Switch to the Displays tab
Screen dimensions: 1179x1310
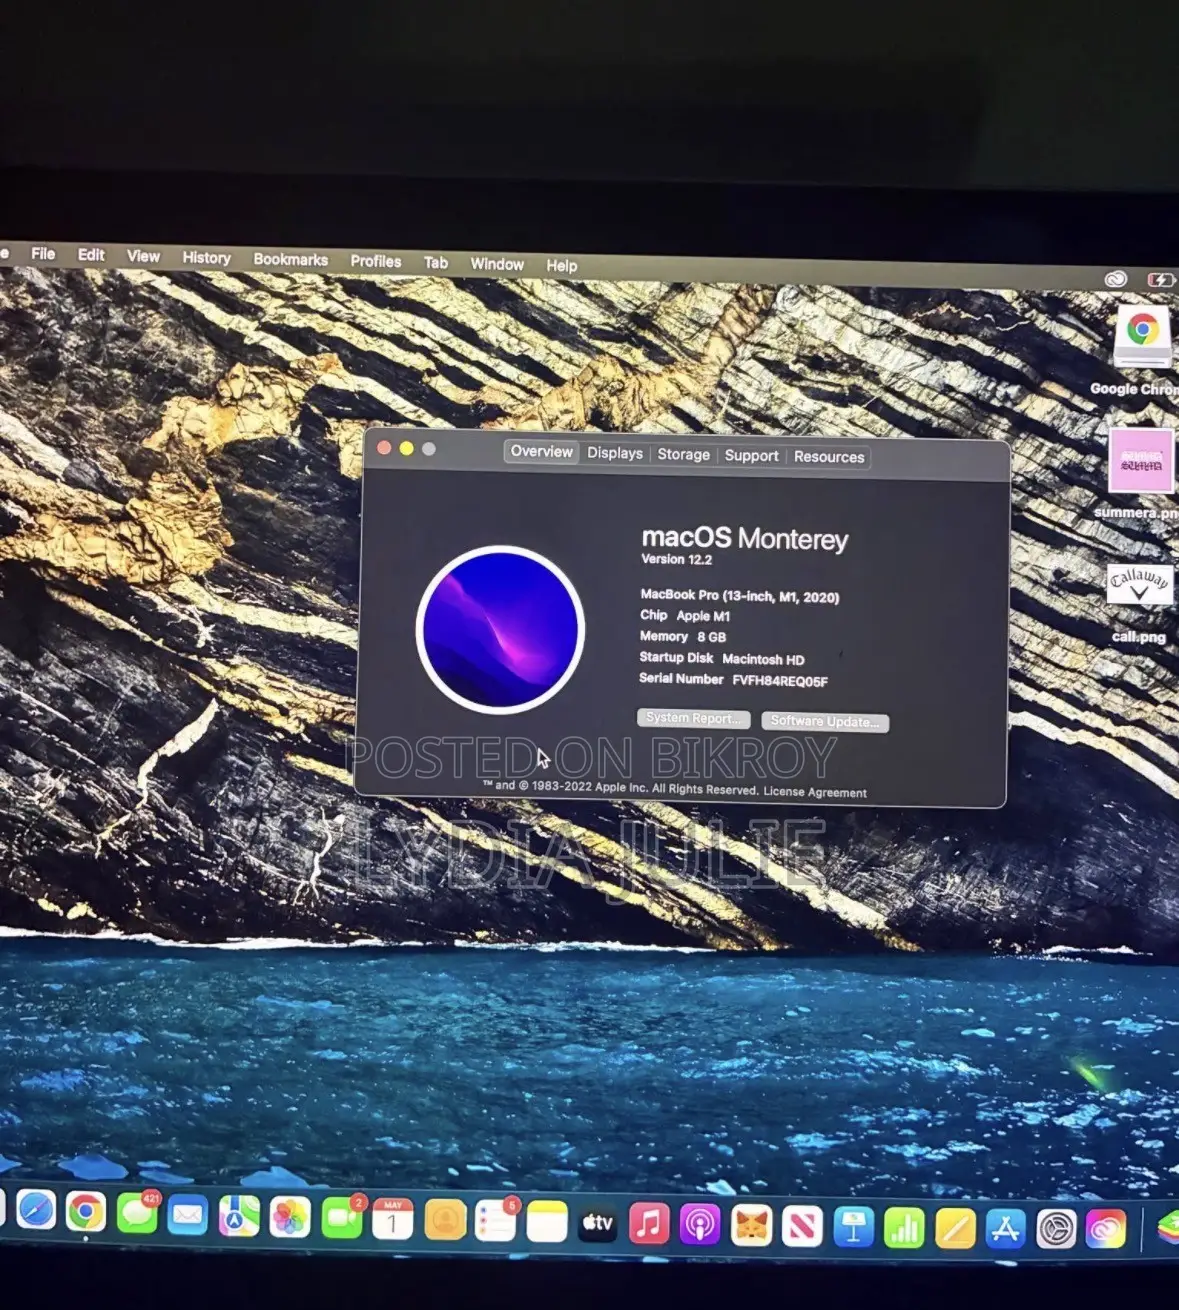tap(615, 453)
